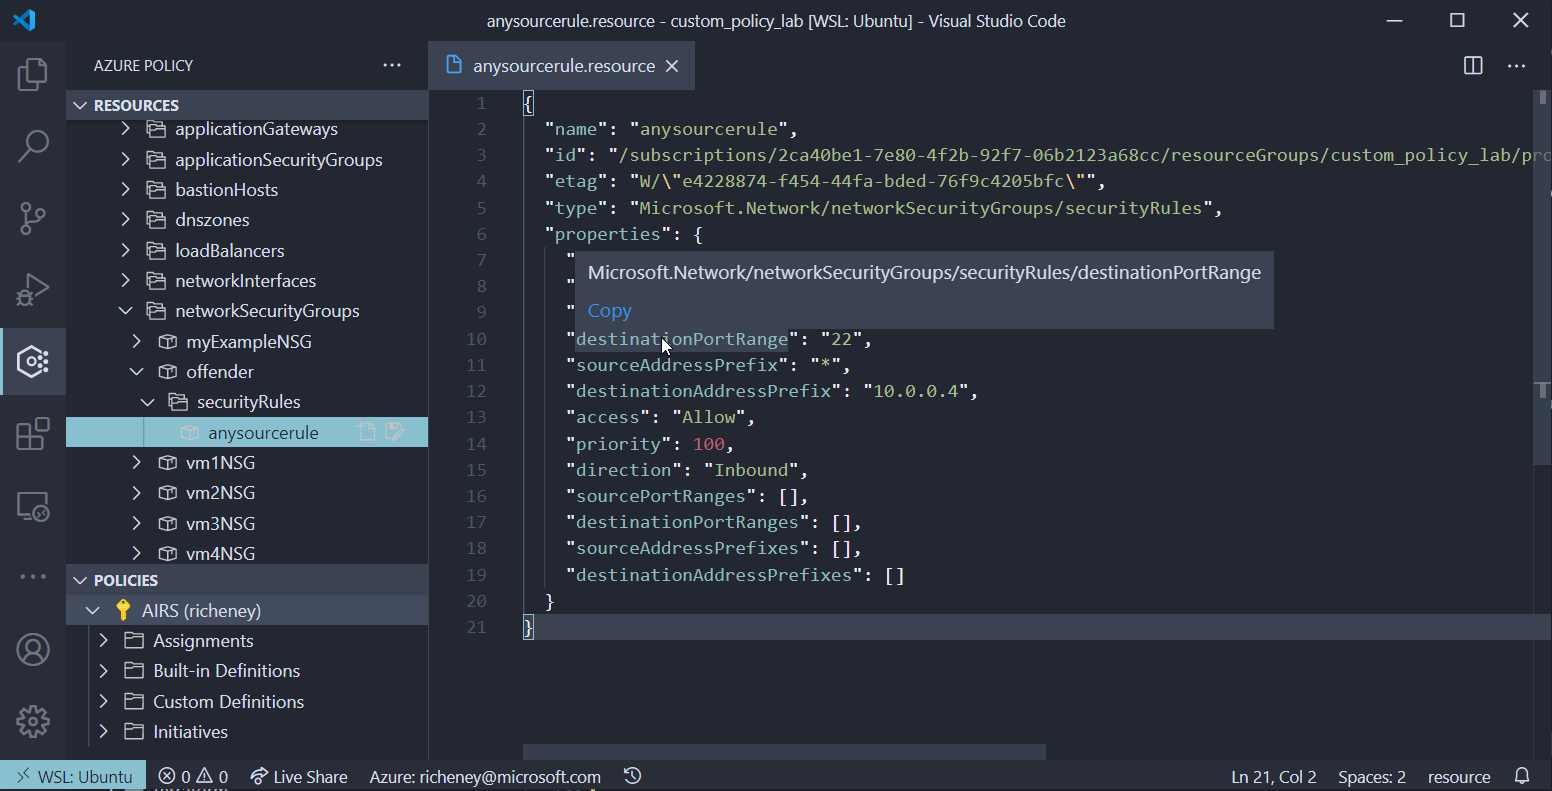Open Remote Explorer icon
The width and height of the screenshot is (1552, 791).
[33, 506]
